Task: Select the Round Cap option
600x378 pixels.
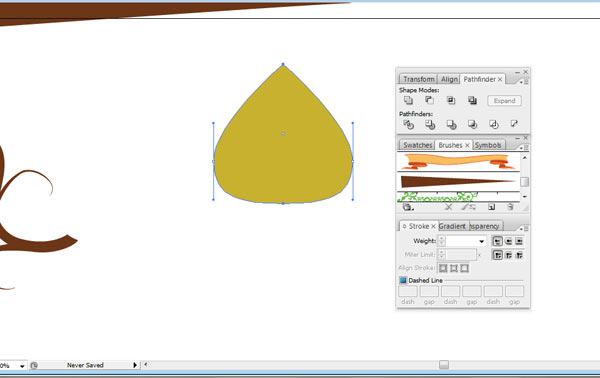Action: (x=508, y=241)
